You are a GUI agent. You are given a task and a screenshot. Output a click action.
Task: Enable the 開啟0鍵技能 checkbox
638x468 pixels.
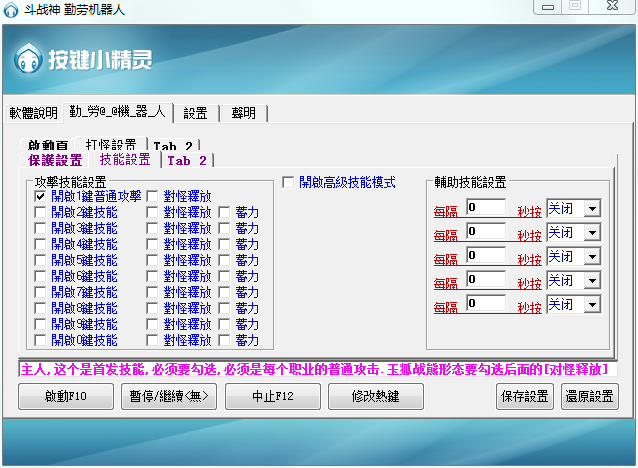click(x=40, y=340)
